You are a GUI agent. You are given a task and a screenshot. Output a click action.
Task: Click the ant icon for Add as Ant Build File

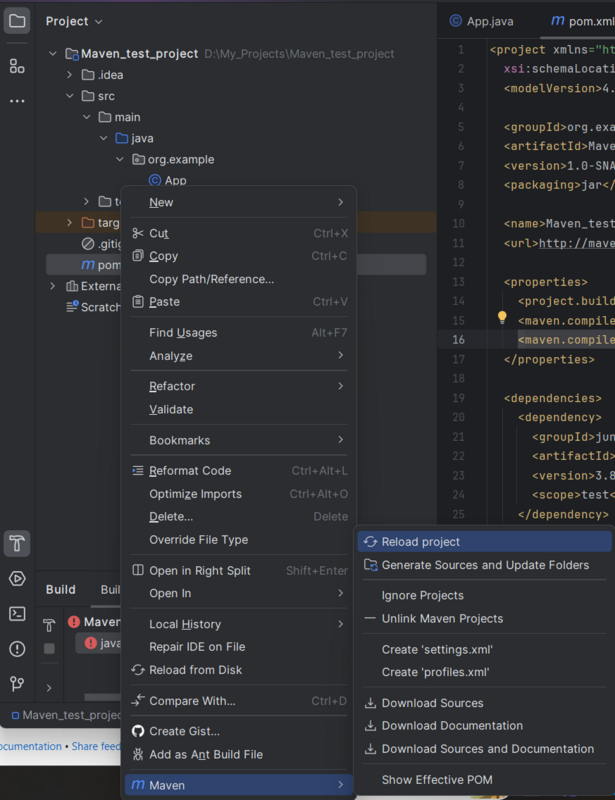138,754
